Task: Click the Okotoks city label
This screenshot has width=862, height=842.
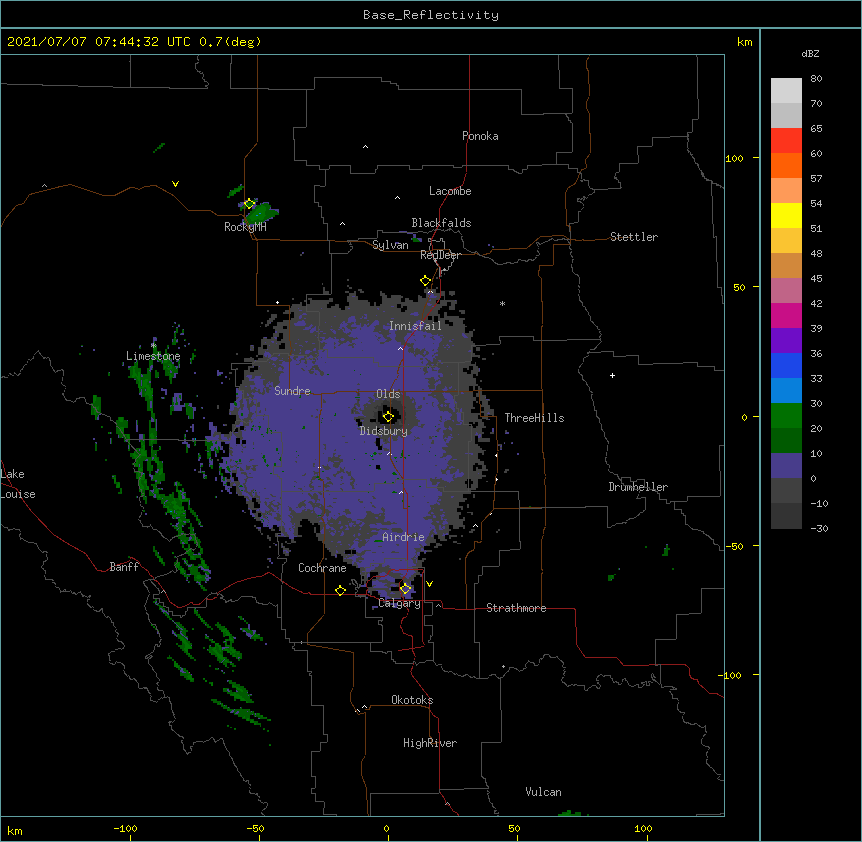Action: [412, 700]
